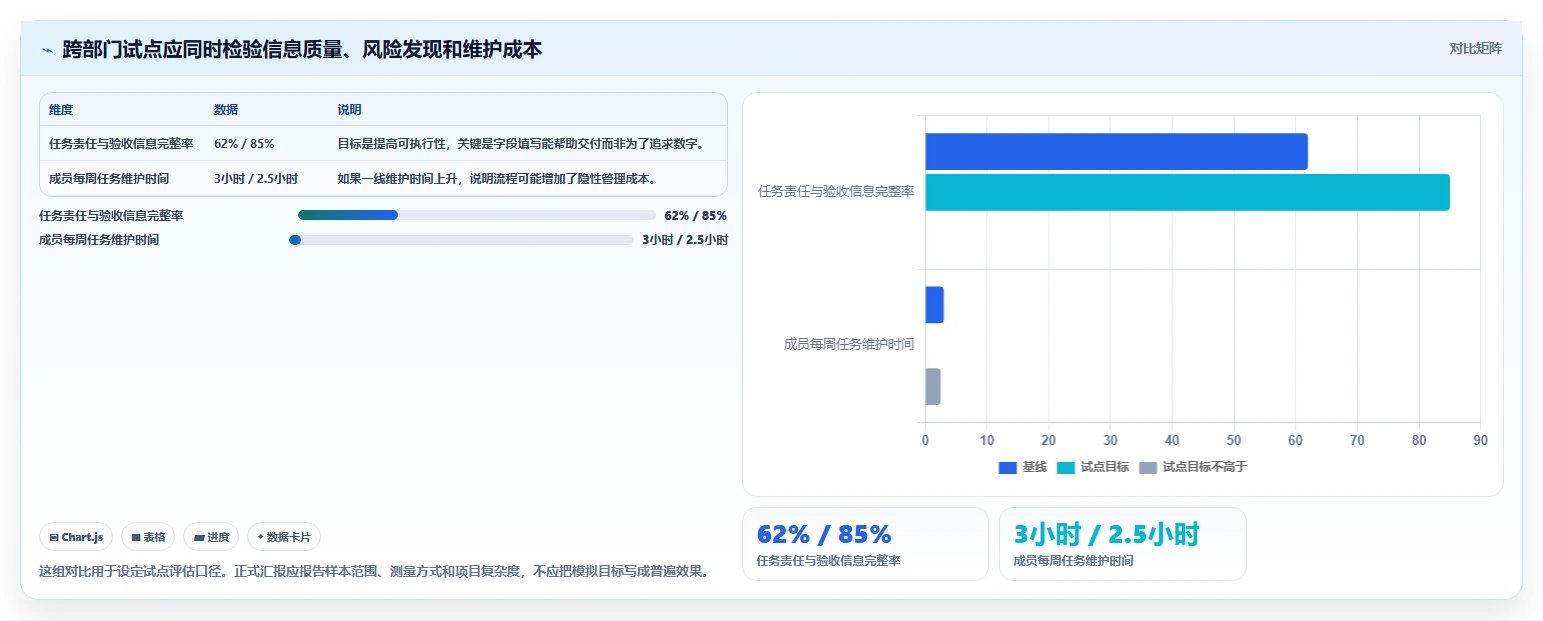1543x621 pixels.
Task: Click the description starting 如果一线维护时间上升
Action: 497,179
